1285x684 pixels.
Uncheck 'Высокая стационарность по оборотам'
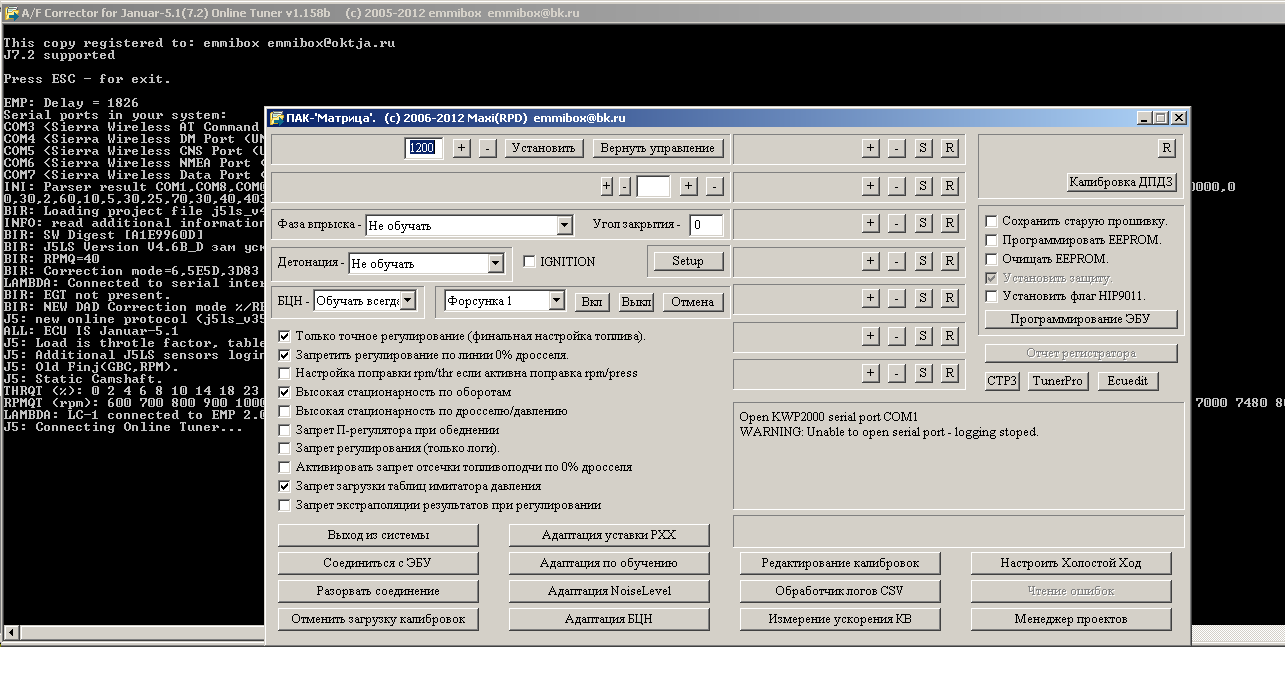[285, 392]
